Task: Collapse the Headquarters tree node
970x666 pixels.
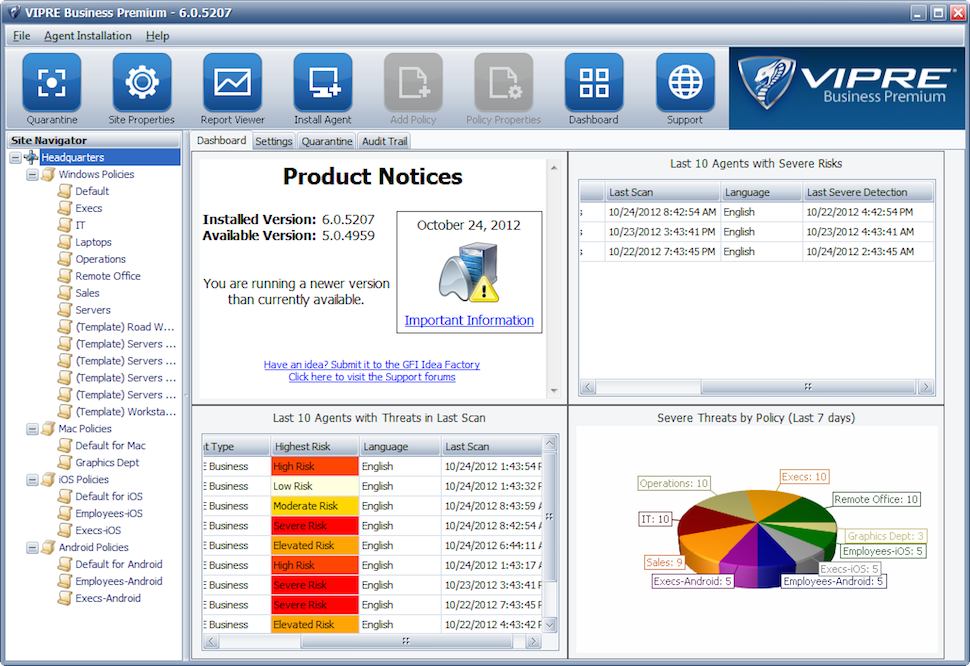Action: [15, 158]
